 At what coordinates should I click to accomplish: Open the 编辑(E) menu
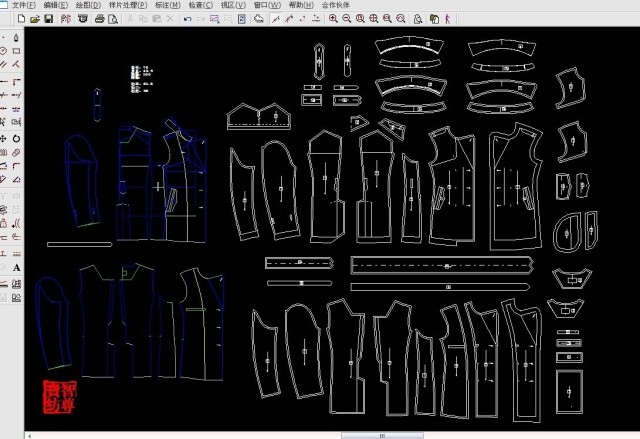pos(56,5)
